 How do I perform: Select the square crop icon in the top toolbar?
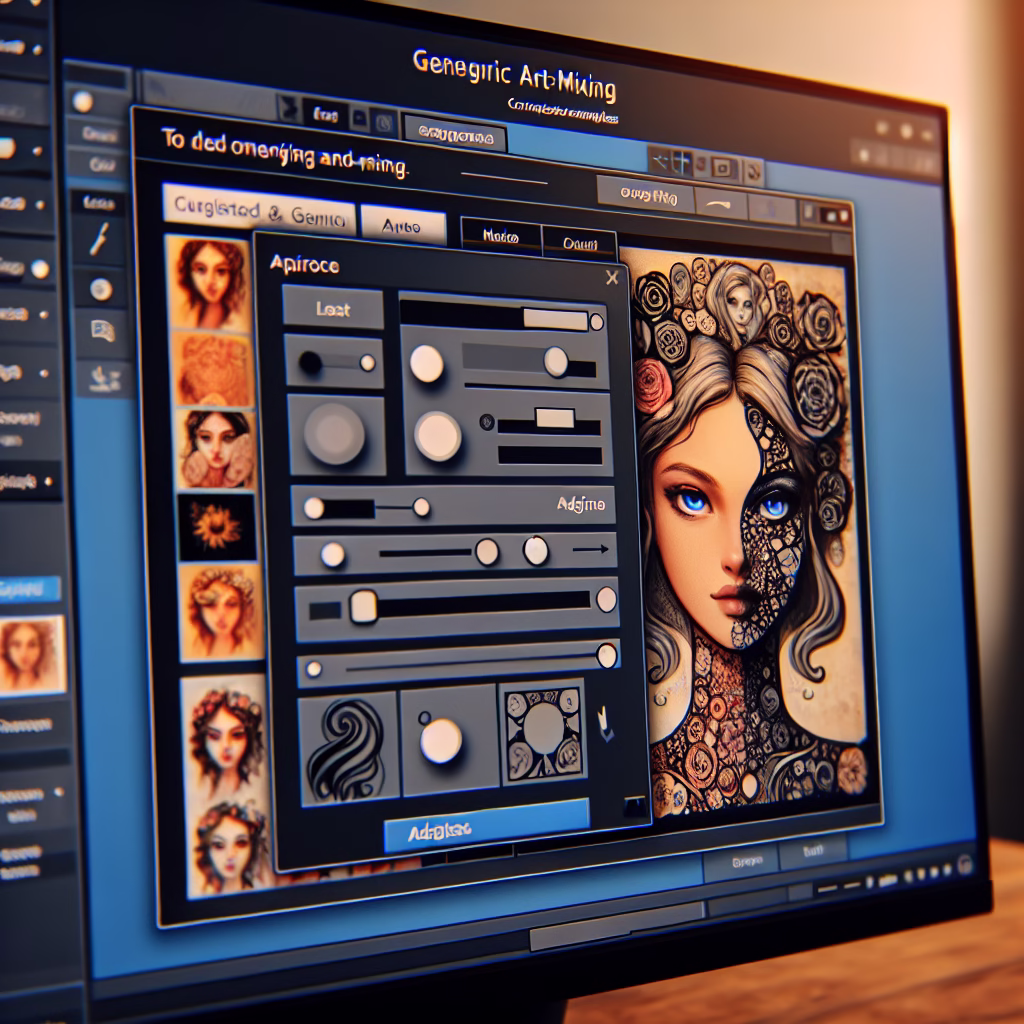pos(723,167)
